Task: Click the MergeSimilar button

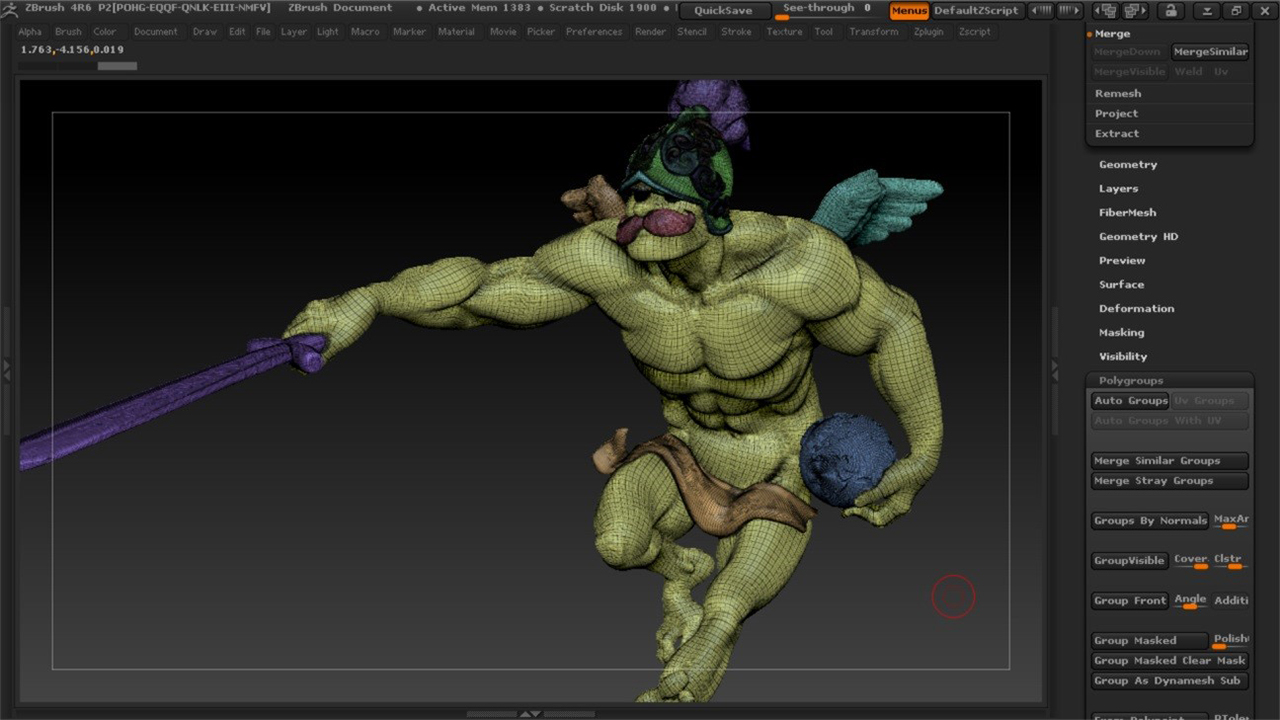Action: coord(1210,52)
